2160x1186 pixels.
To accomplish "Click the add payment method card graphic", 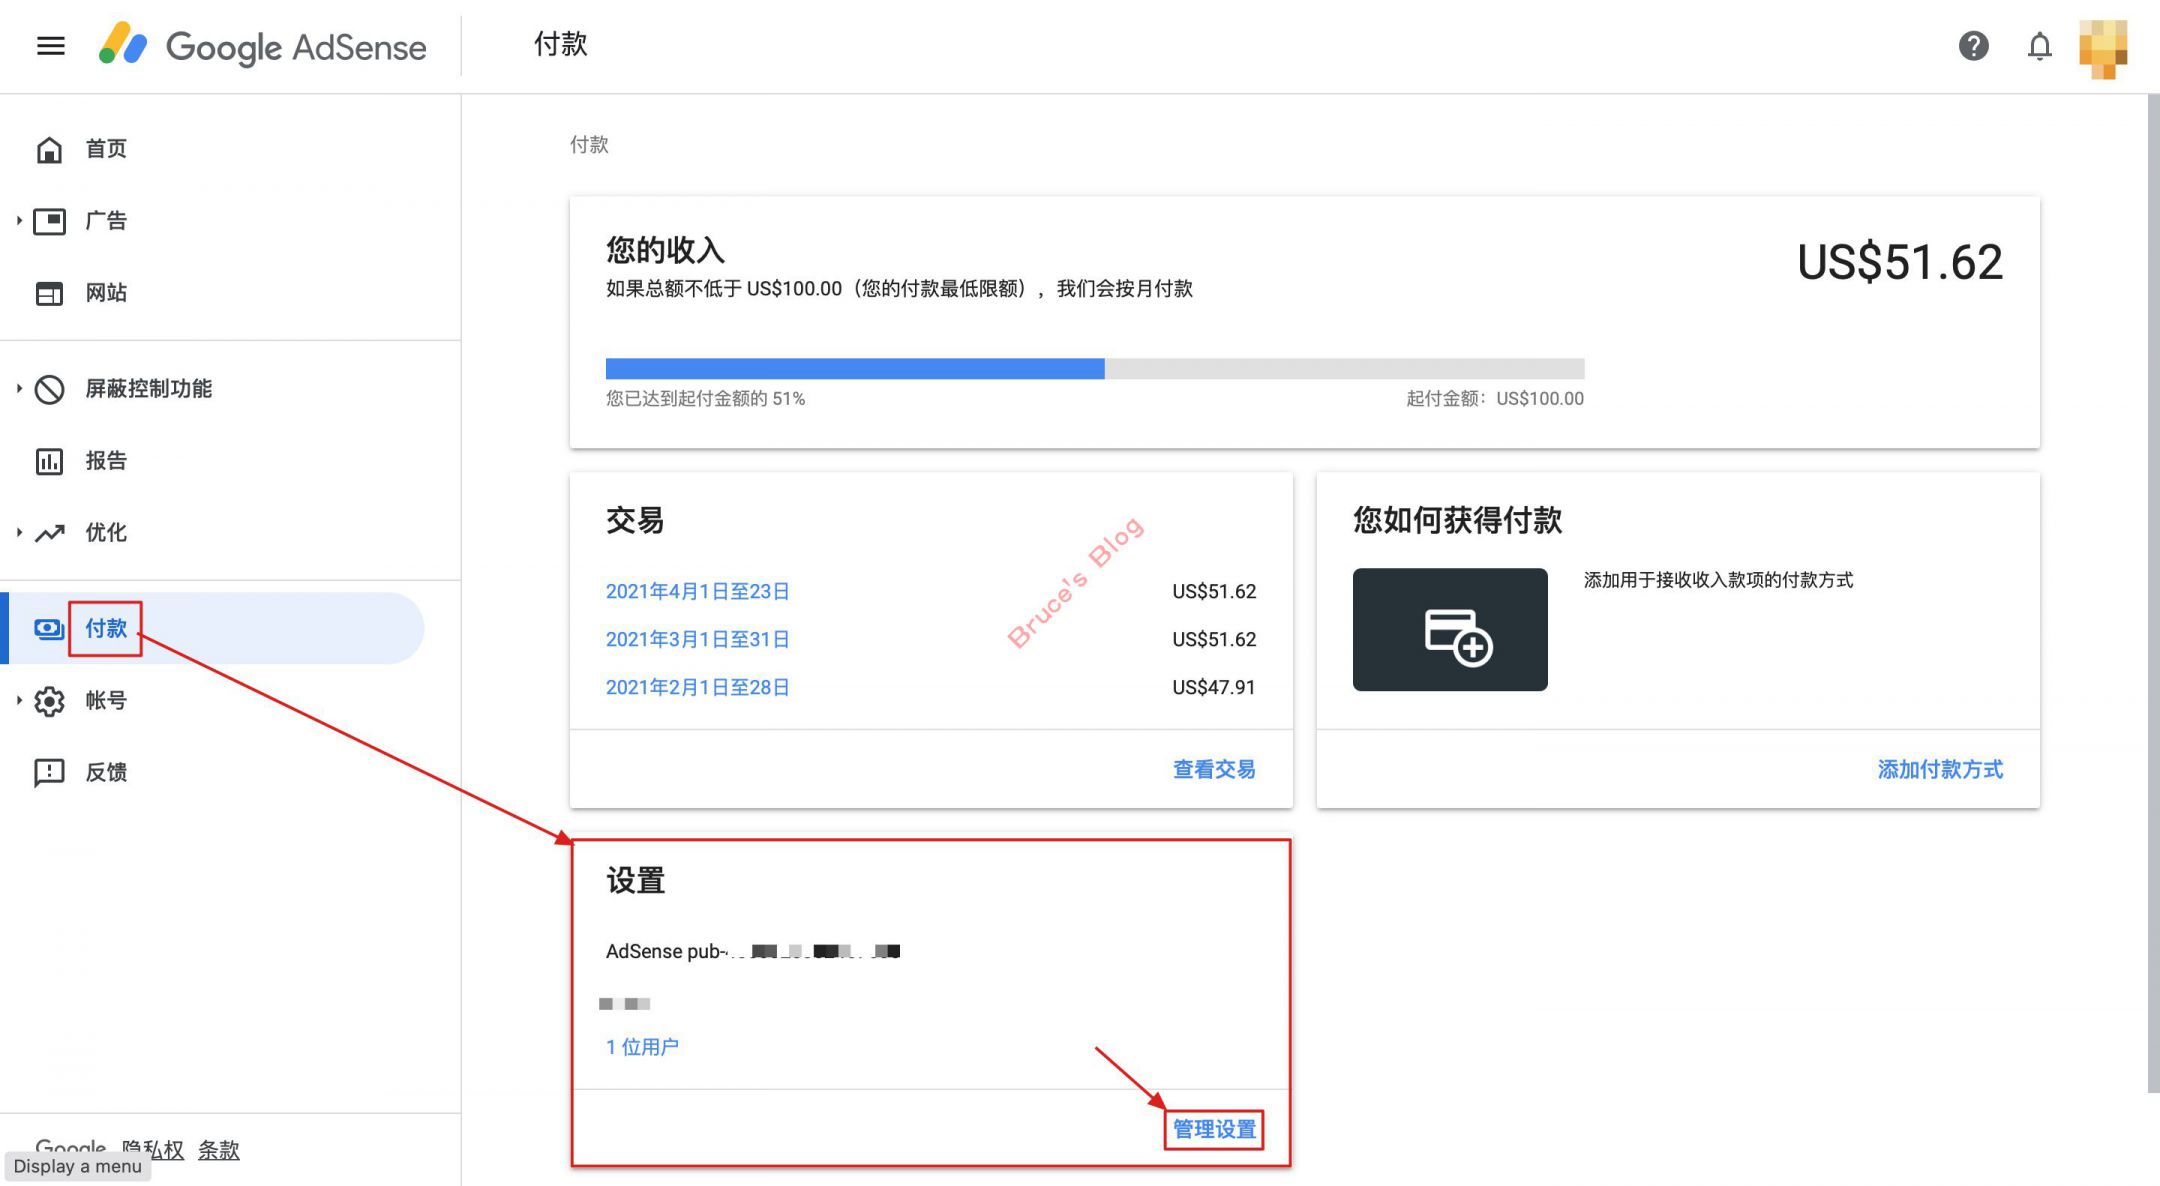I will 1450,629.
